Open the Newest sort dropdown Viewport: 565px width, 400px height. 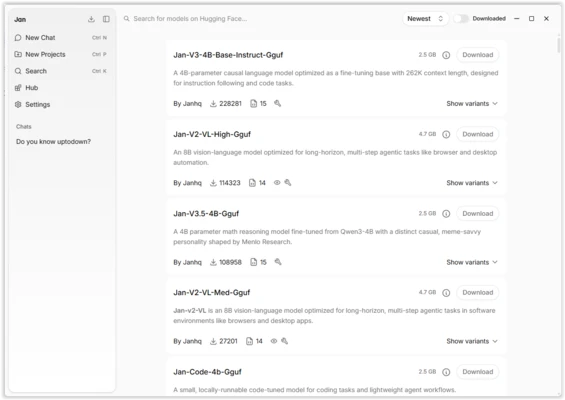click(425, 19)
